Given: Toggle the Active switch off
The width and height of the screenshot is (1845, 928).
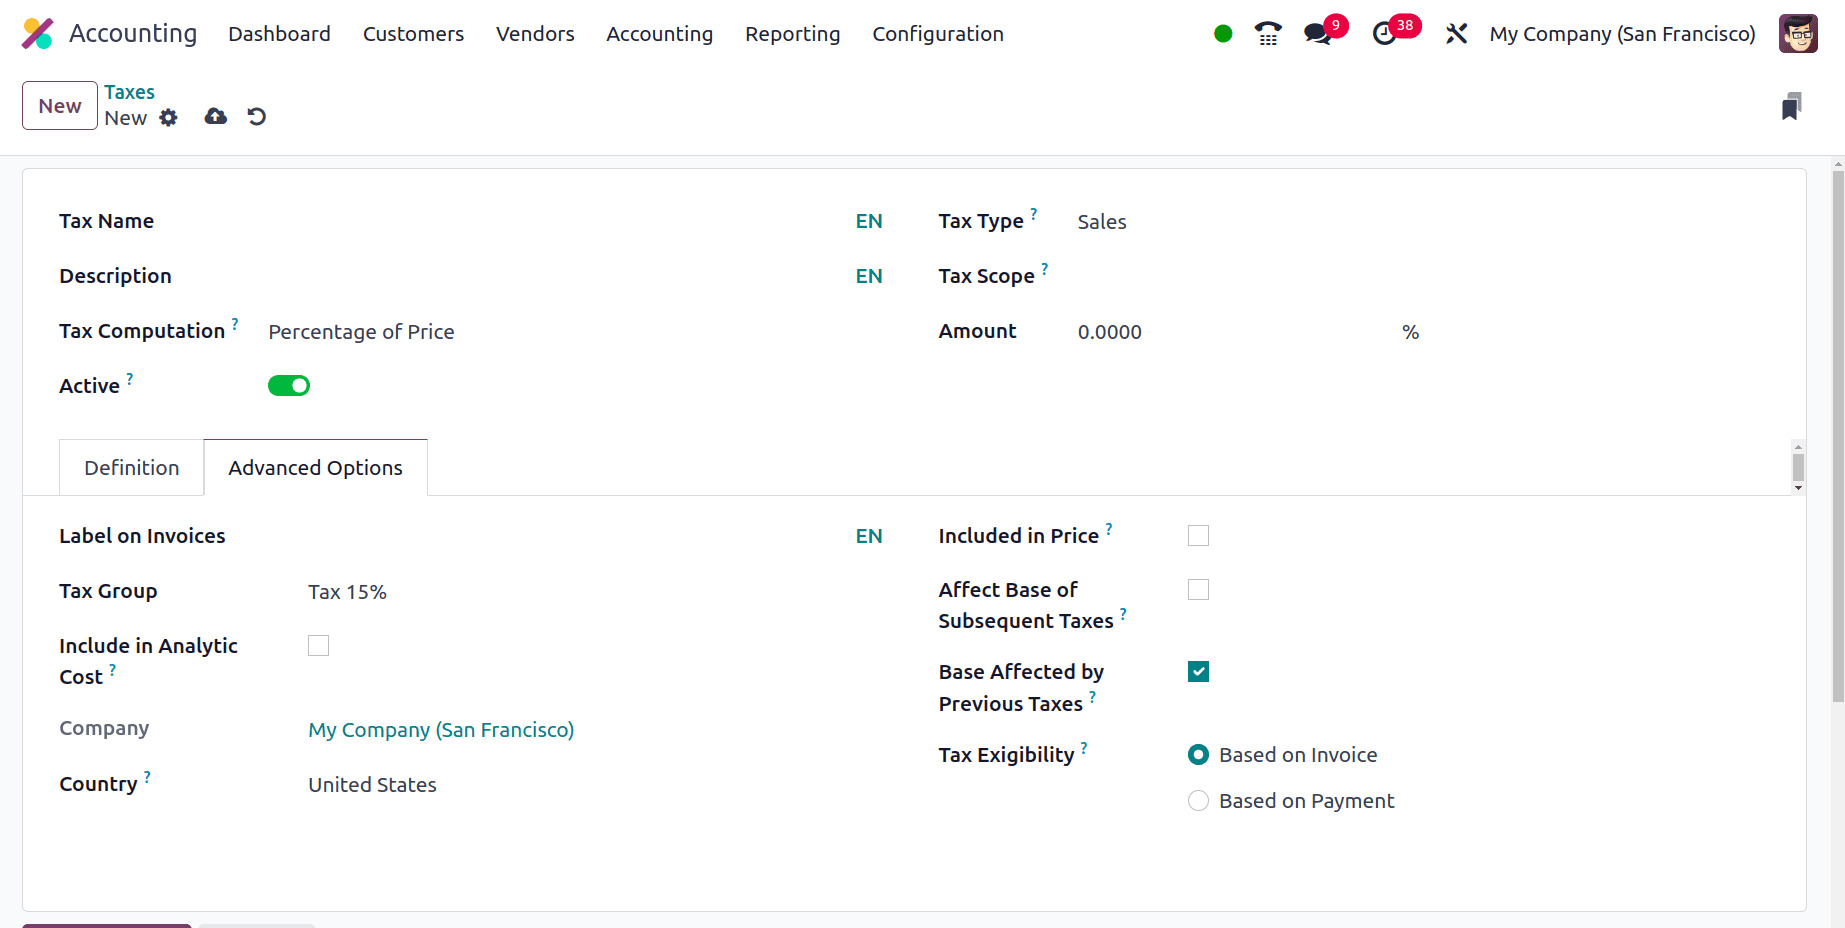Looking at the screenshot, I should pos(289,386).
